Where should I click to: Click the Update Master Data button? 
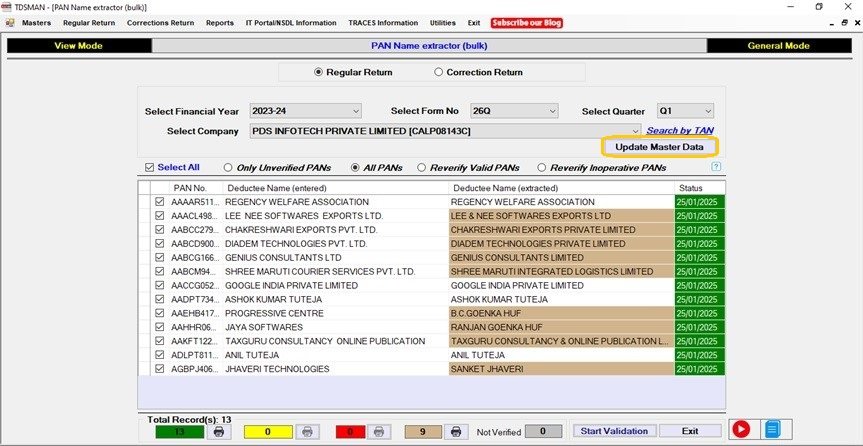pyautogui.click(x=659, y=147)
